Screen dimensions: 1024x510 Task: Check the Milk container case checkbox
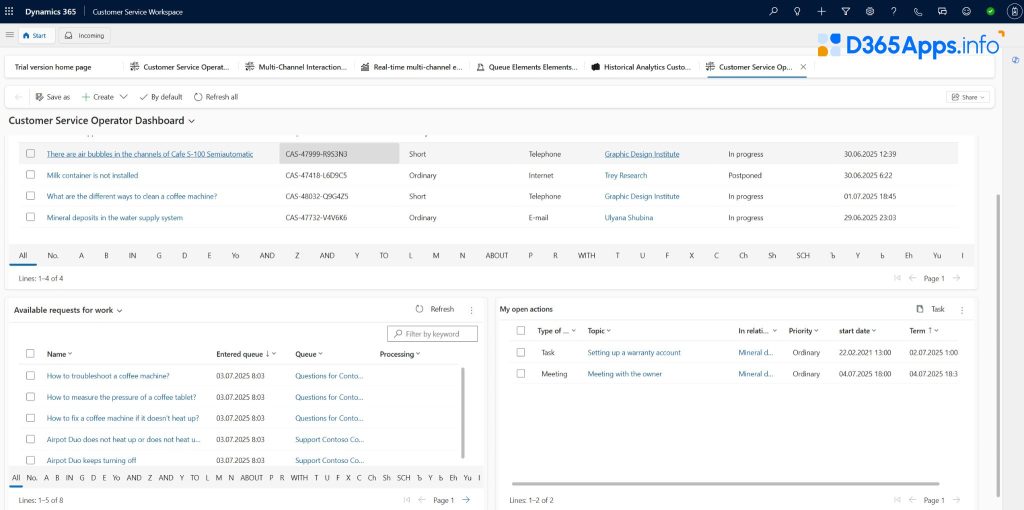pos(31,175)
